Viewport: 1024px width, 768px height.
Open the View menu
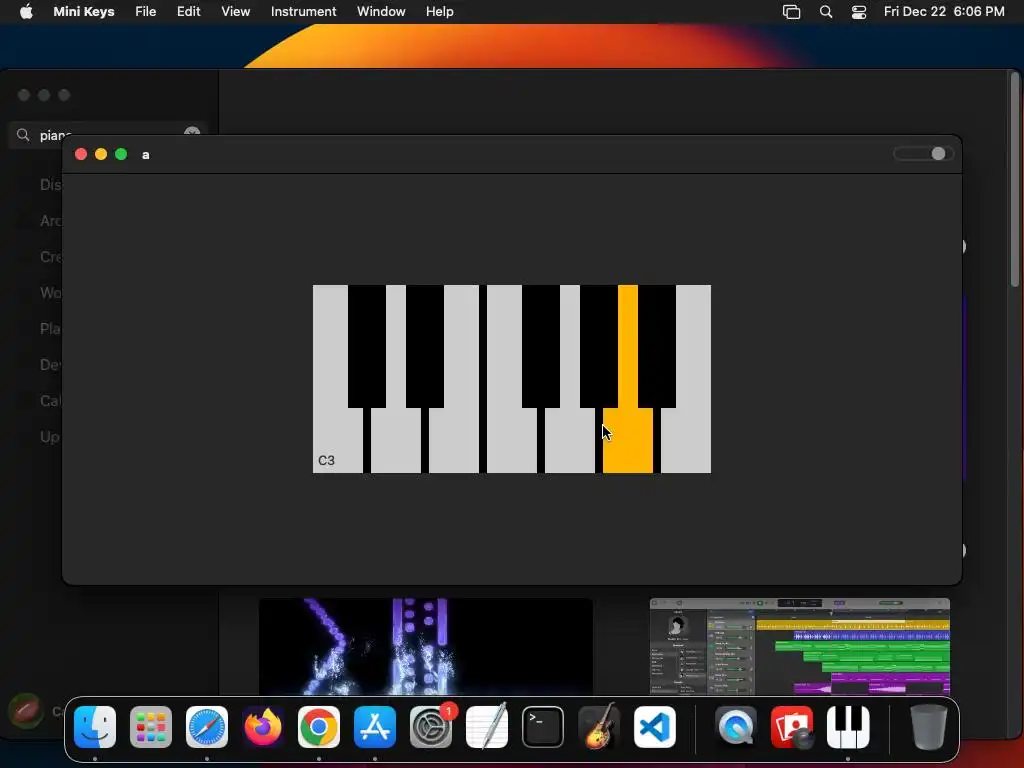pyautogui.click(x=236, y=12)
